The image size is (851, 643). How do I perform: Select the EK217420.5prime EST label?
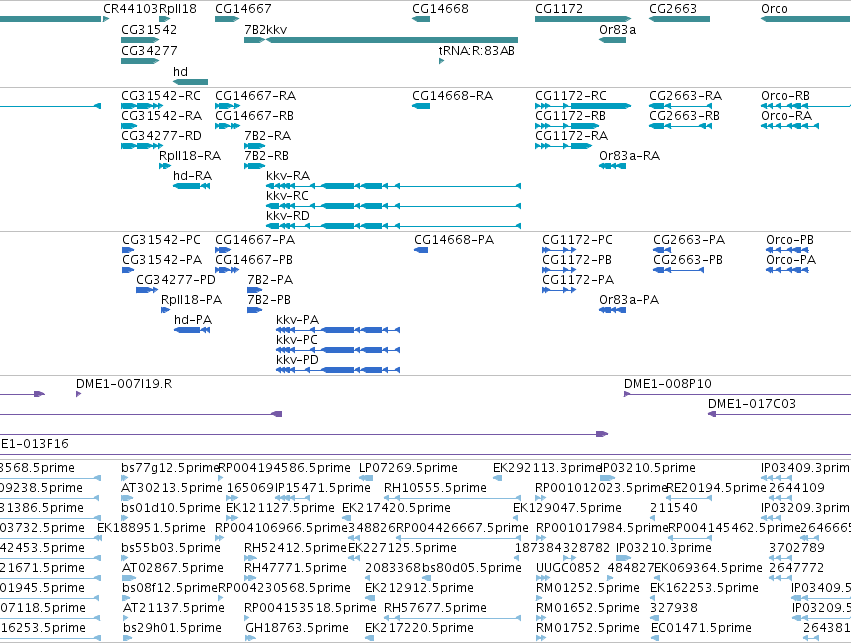pyautogui.click(x=396, y=508)
